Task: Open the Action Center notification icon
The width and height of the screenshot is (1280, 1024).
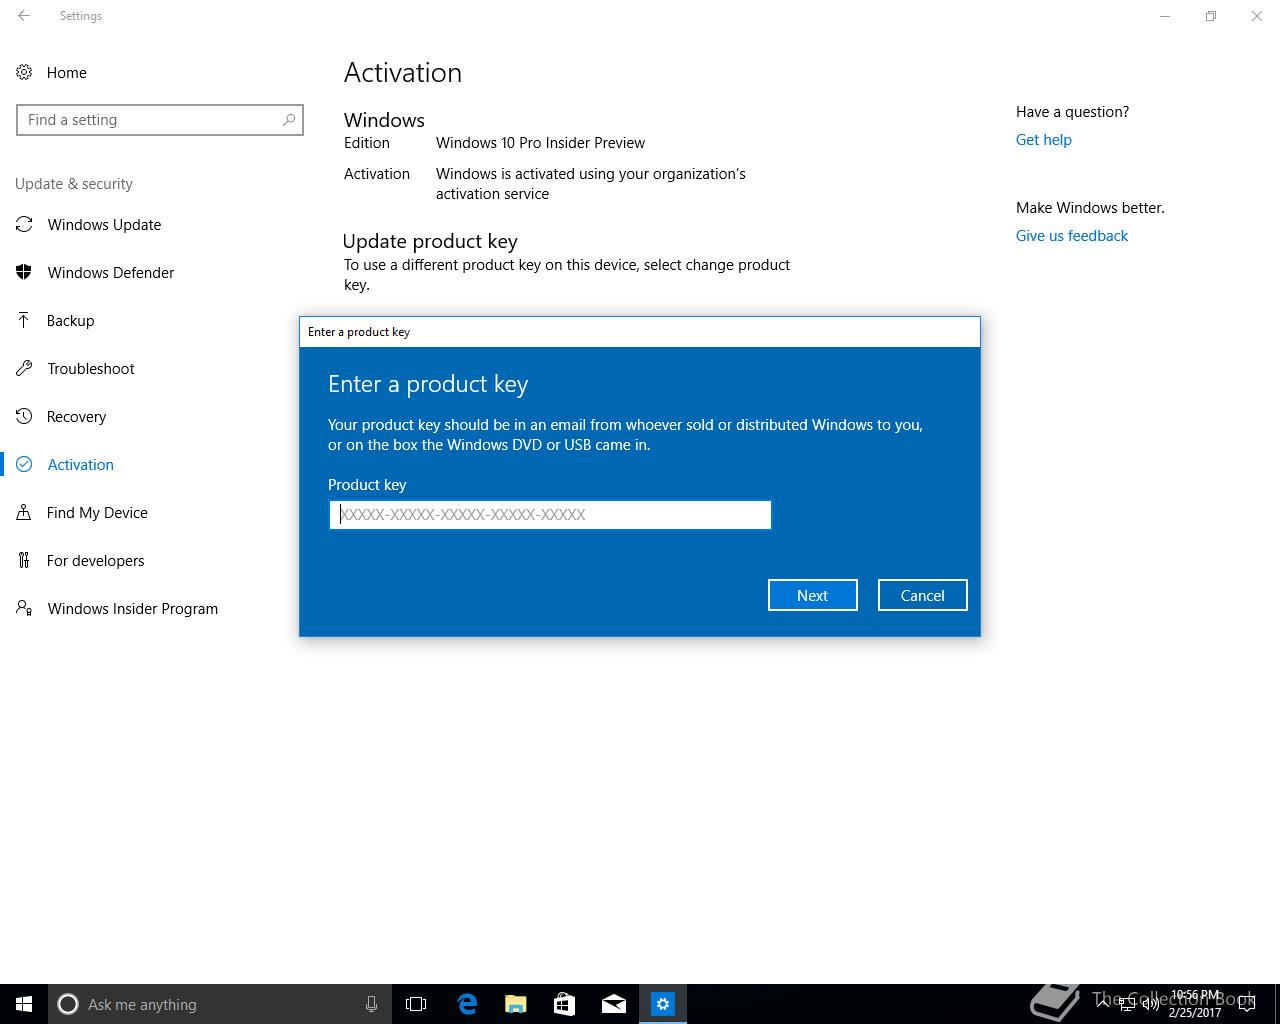Action: tap(1247, 1004)
